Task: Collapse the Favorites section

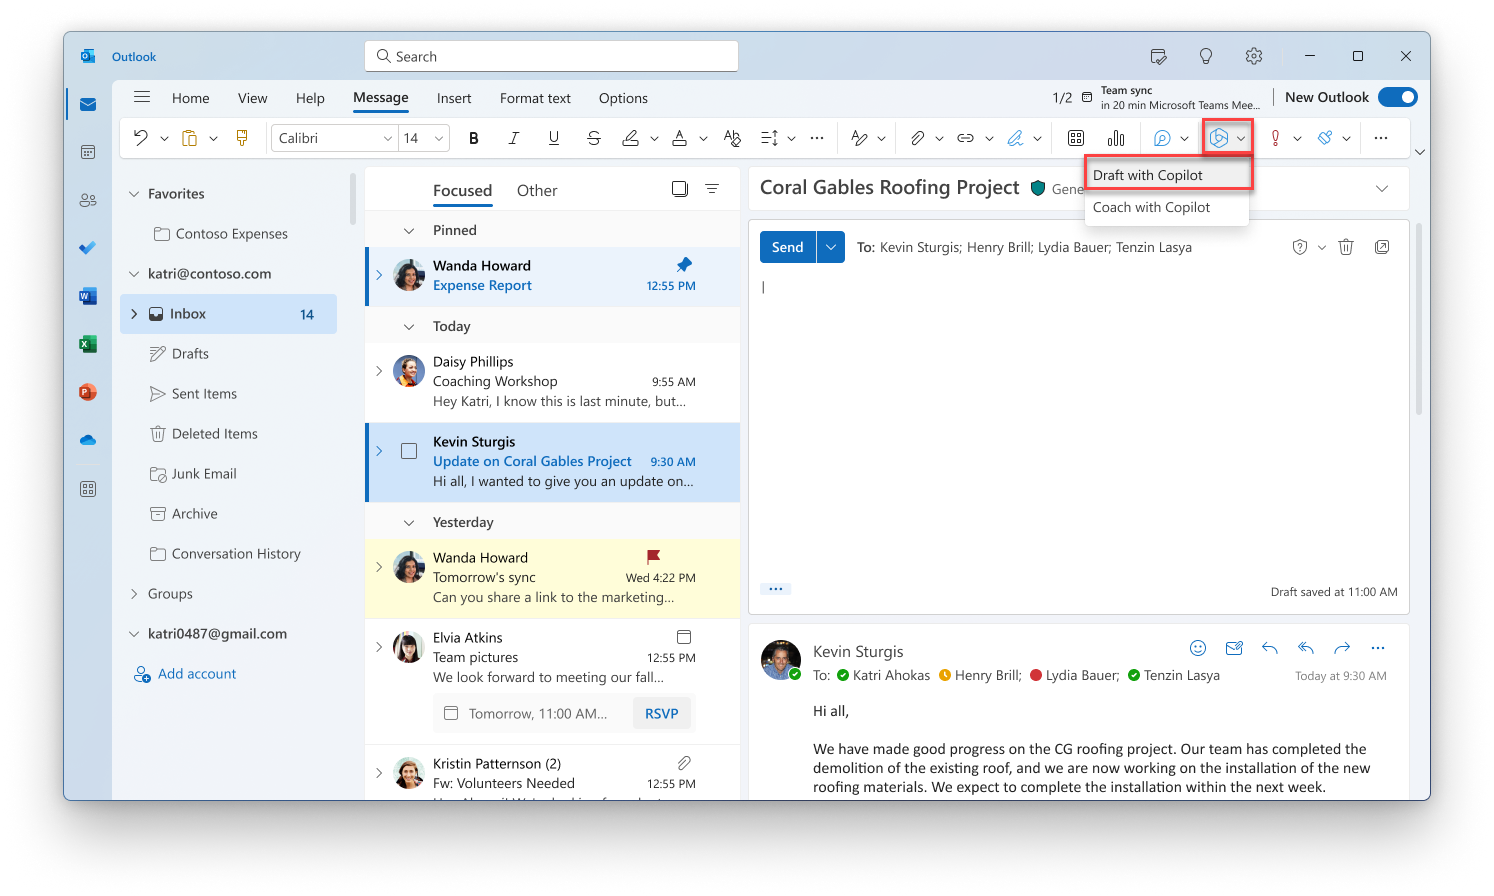Action: click(134, 194)
